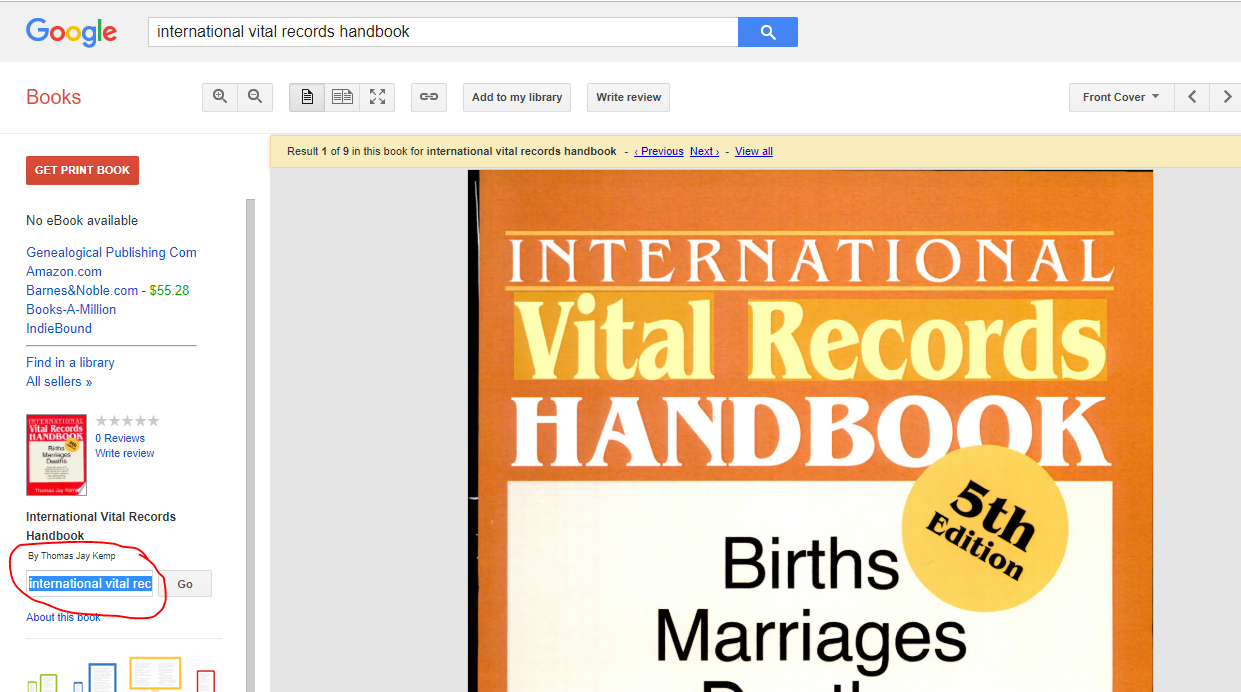Click the zoom in magnifier icon
1241x692 pixels.
click(x=220, y=97)
